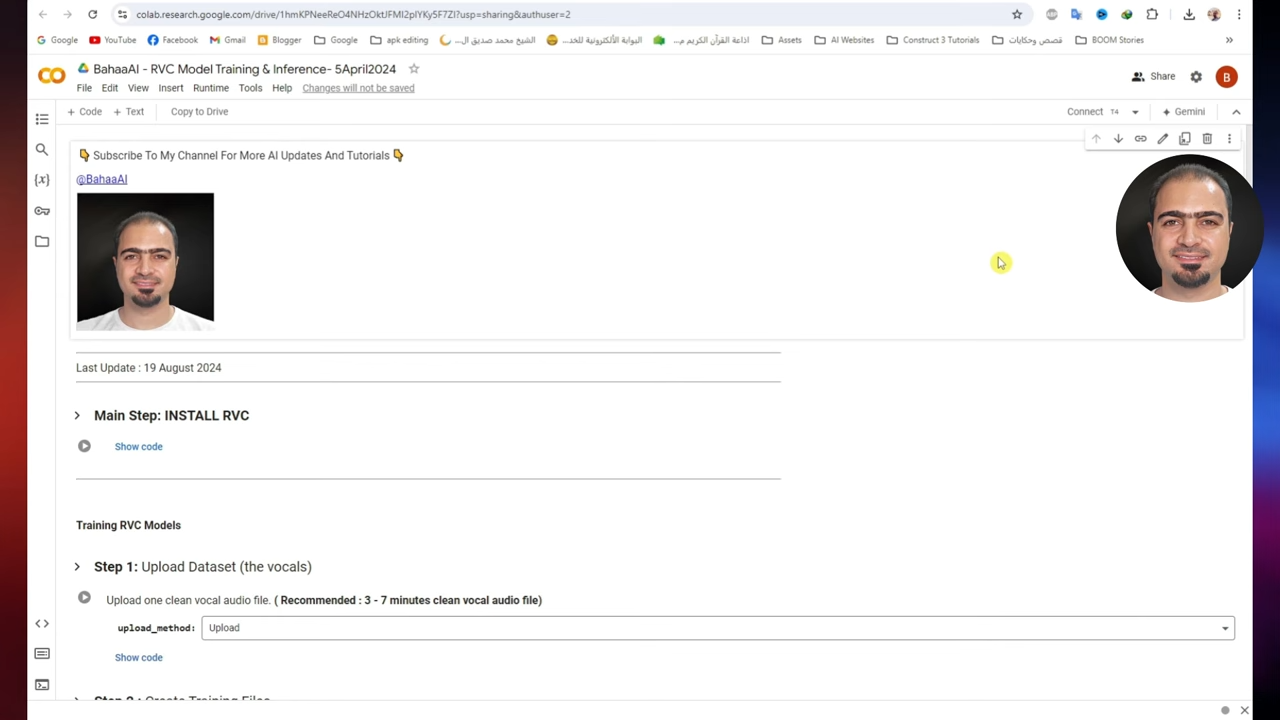
Task: Click the Copy to Drive button
Action: click(199, 112)
